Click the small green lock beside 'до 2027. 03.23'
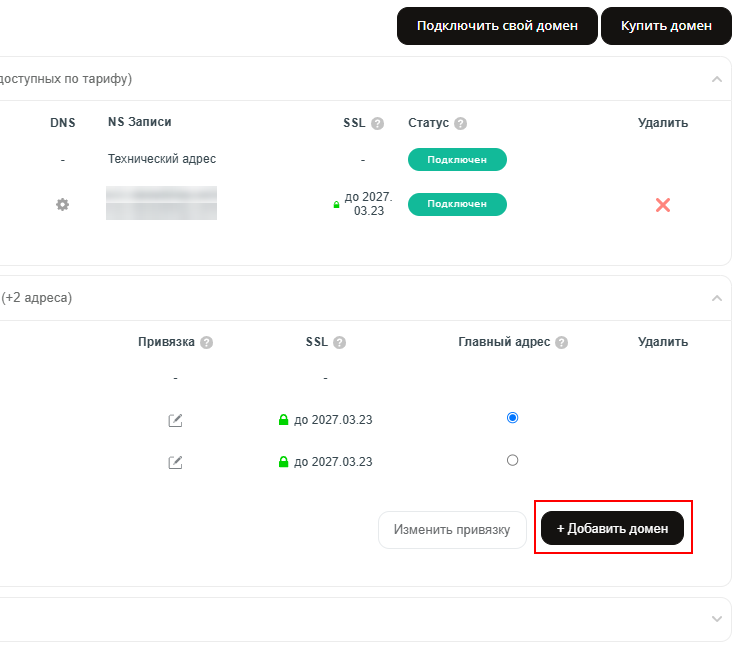Image resolution: width=740 pixels, height=646 pixels. pyautogui.click(x=336, y=205)
